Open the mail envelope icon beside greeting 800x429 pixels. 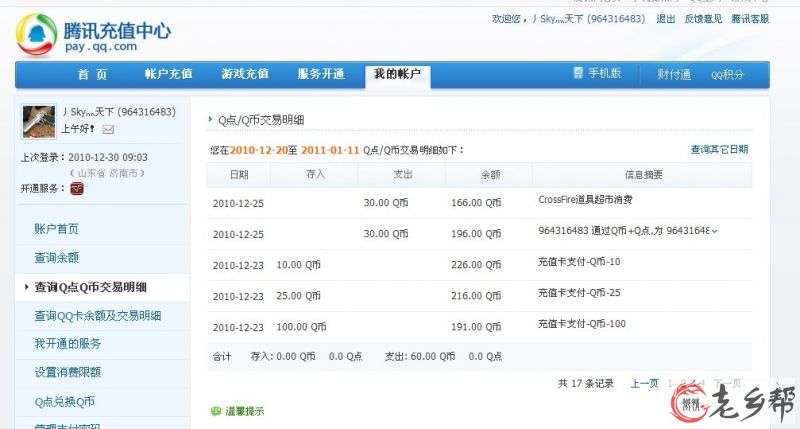tap(108, 129)
